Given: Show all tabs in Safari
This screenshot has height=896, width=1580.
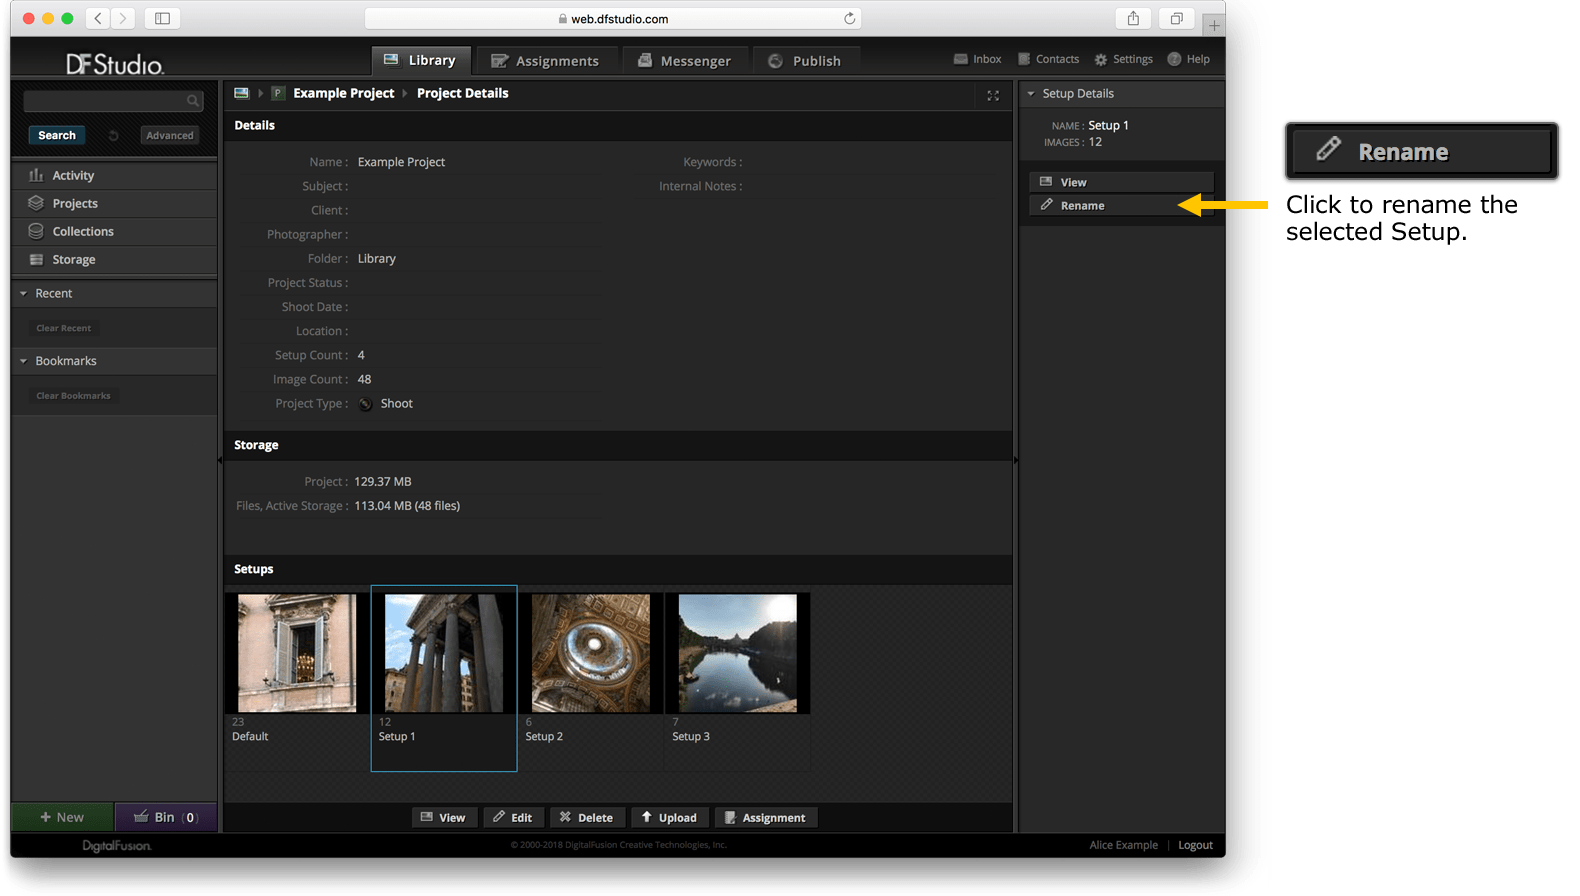Looking at the screenshot, I should pos(1176,18).
